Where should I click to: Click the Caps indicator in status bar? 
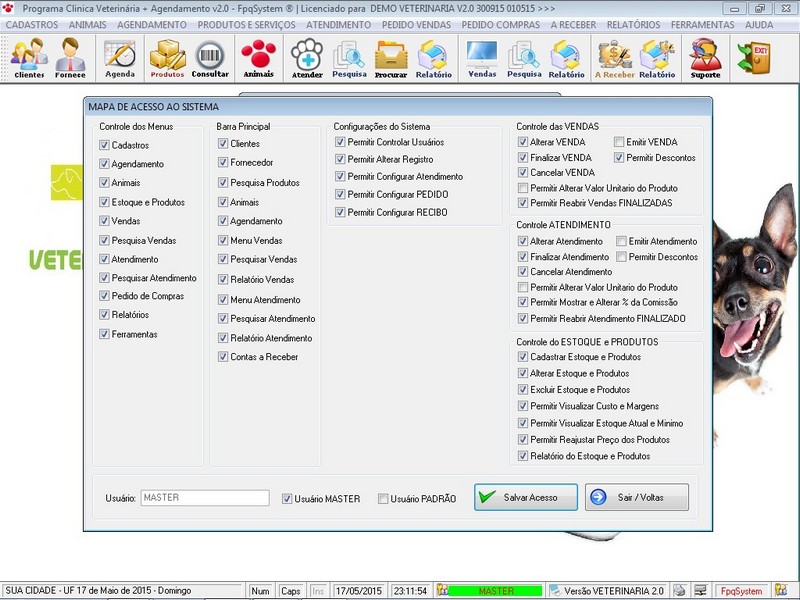[290, 591]
